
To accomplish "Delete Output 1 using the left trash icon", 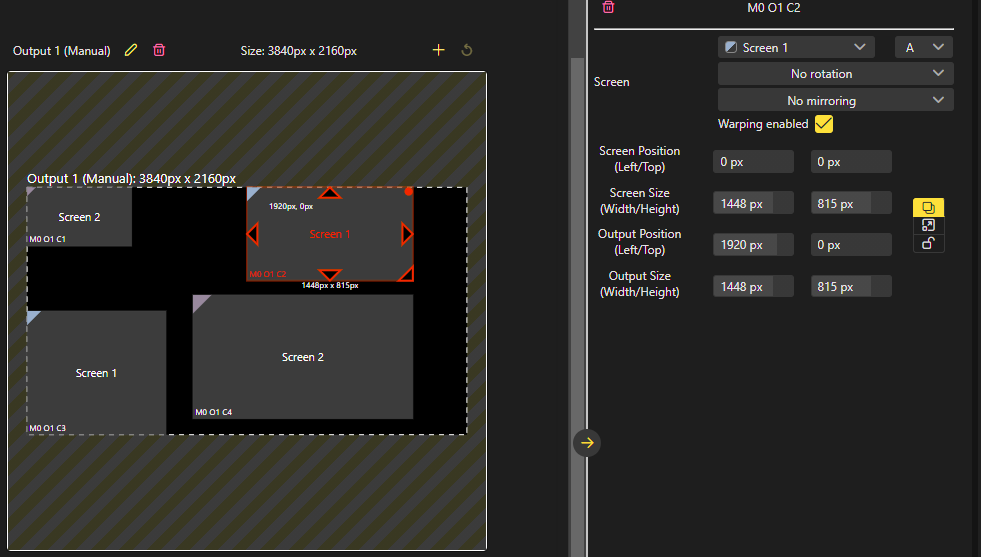I will point(159,50).
